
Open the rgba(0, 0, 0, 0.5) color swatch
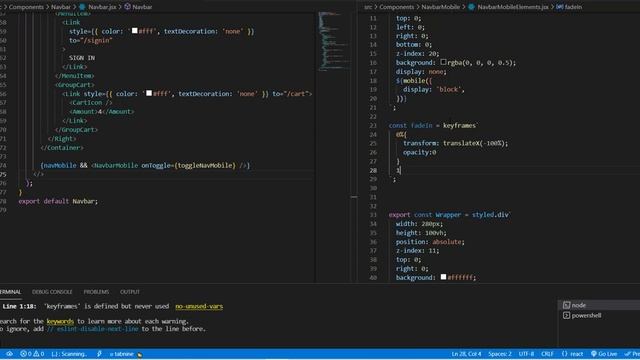click(443, 62)
